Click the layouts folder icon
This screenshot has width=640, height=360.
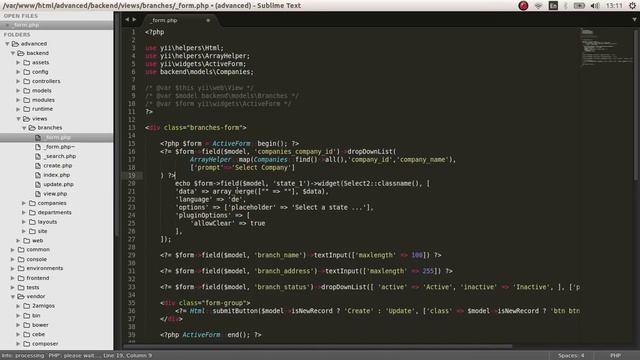(33, 222)
